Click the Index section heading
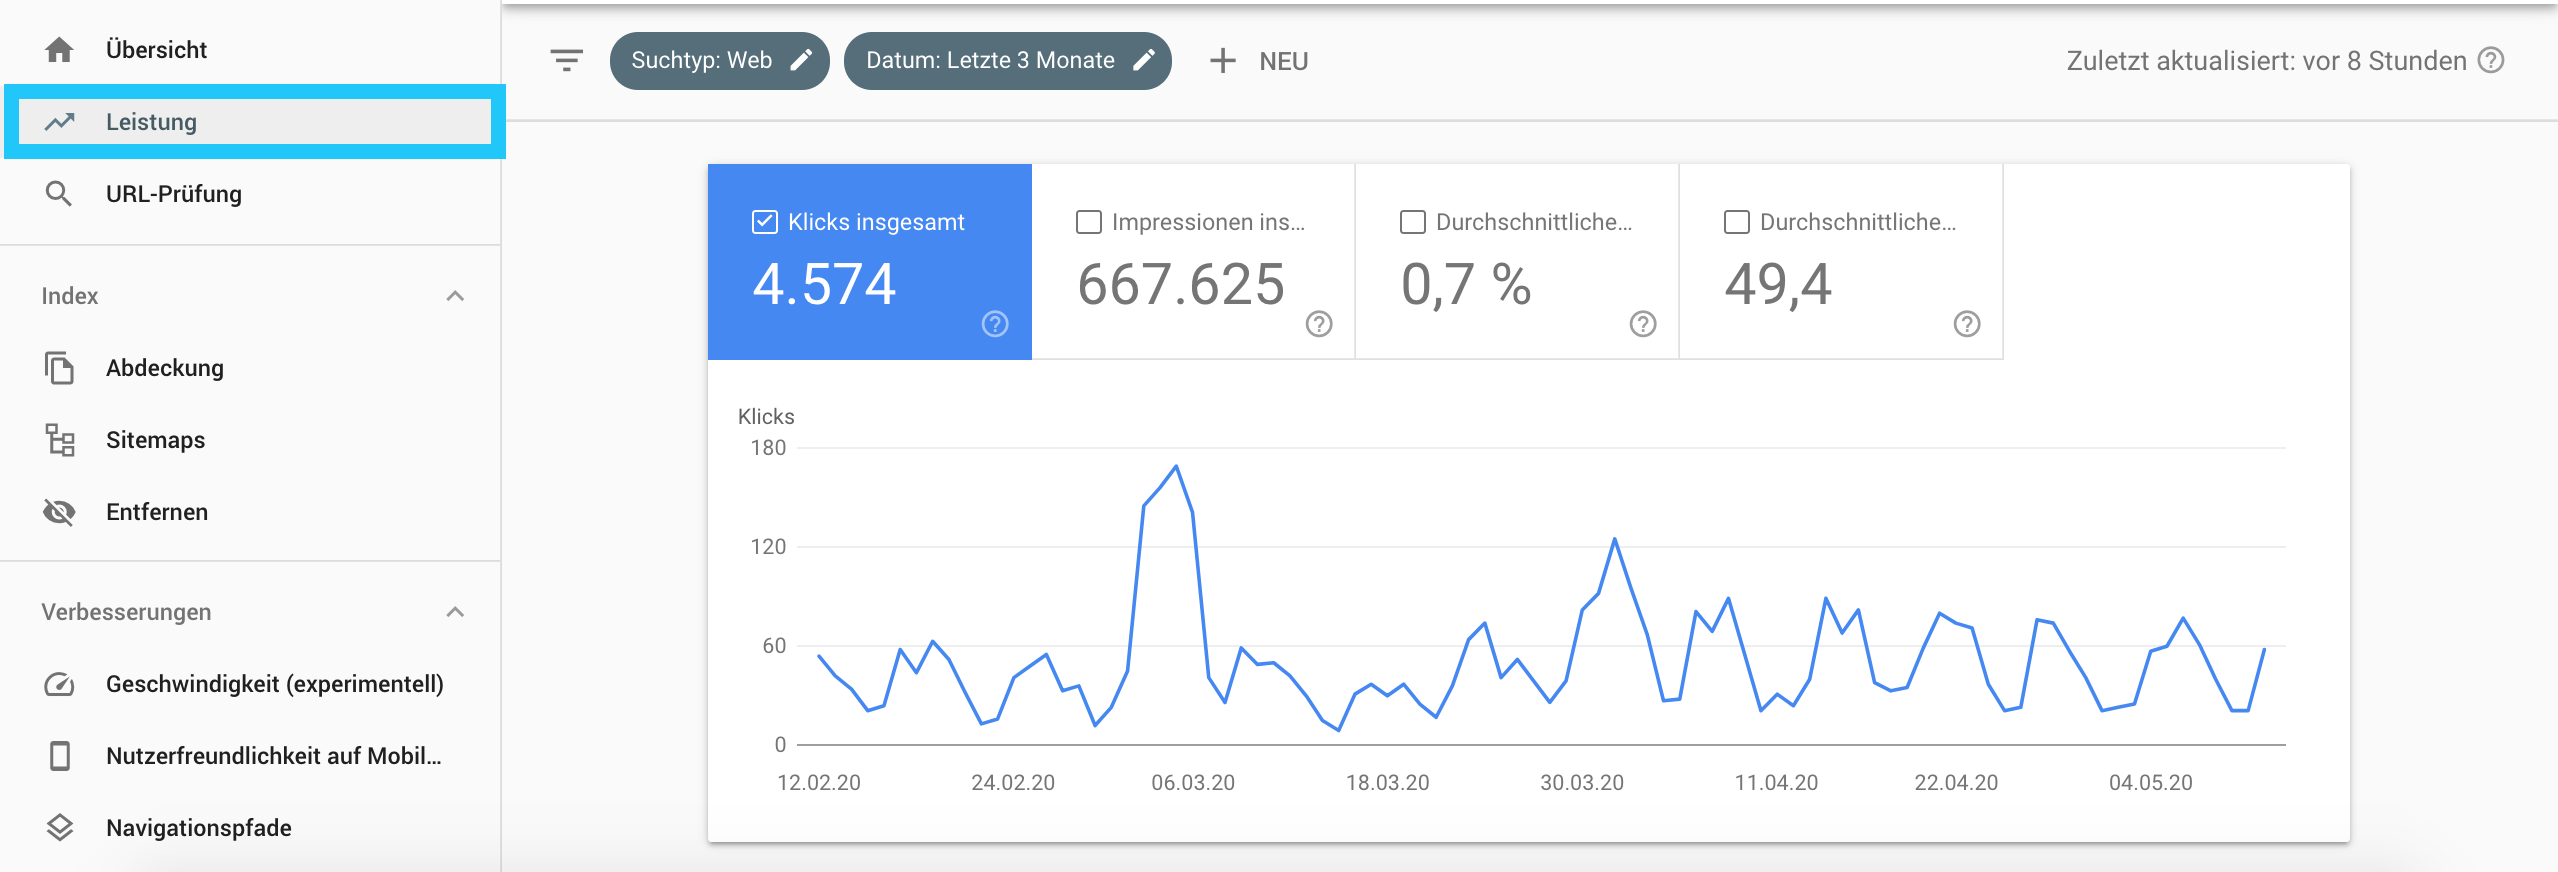 (x=70, y=296)
